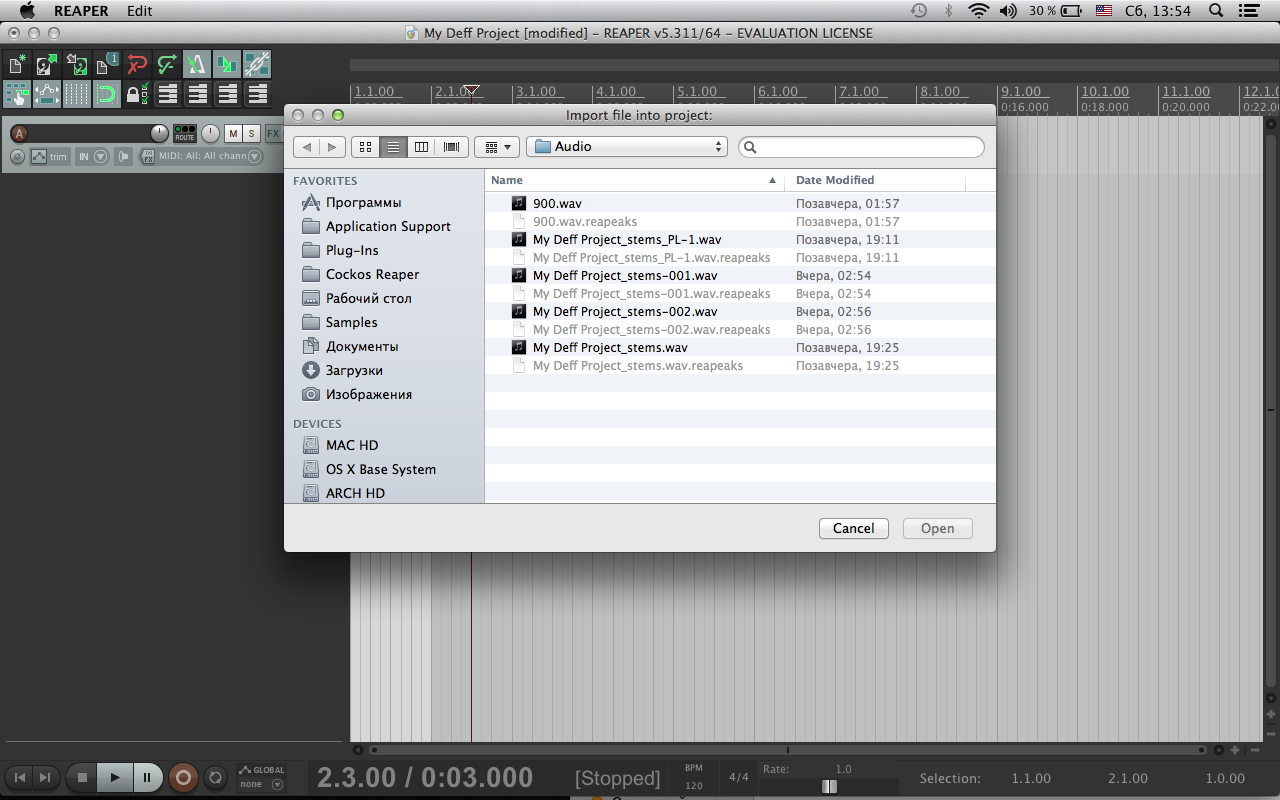Click the track trim envelope button
Image resolution: width=1280 pixels, height=800 pixels.
[x=49, y=156]
